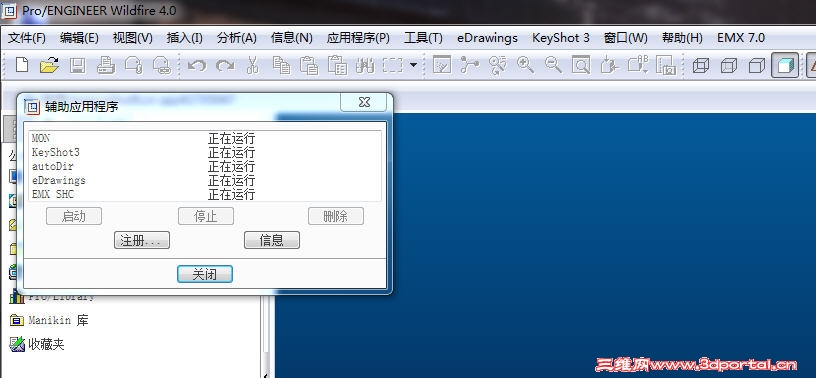816x378 pixels.
Task: Click the 删除 button
Action: coord(336,216)
